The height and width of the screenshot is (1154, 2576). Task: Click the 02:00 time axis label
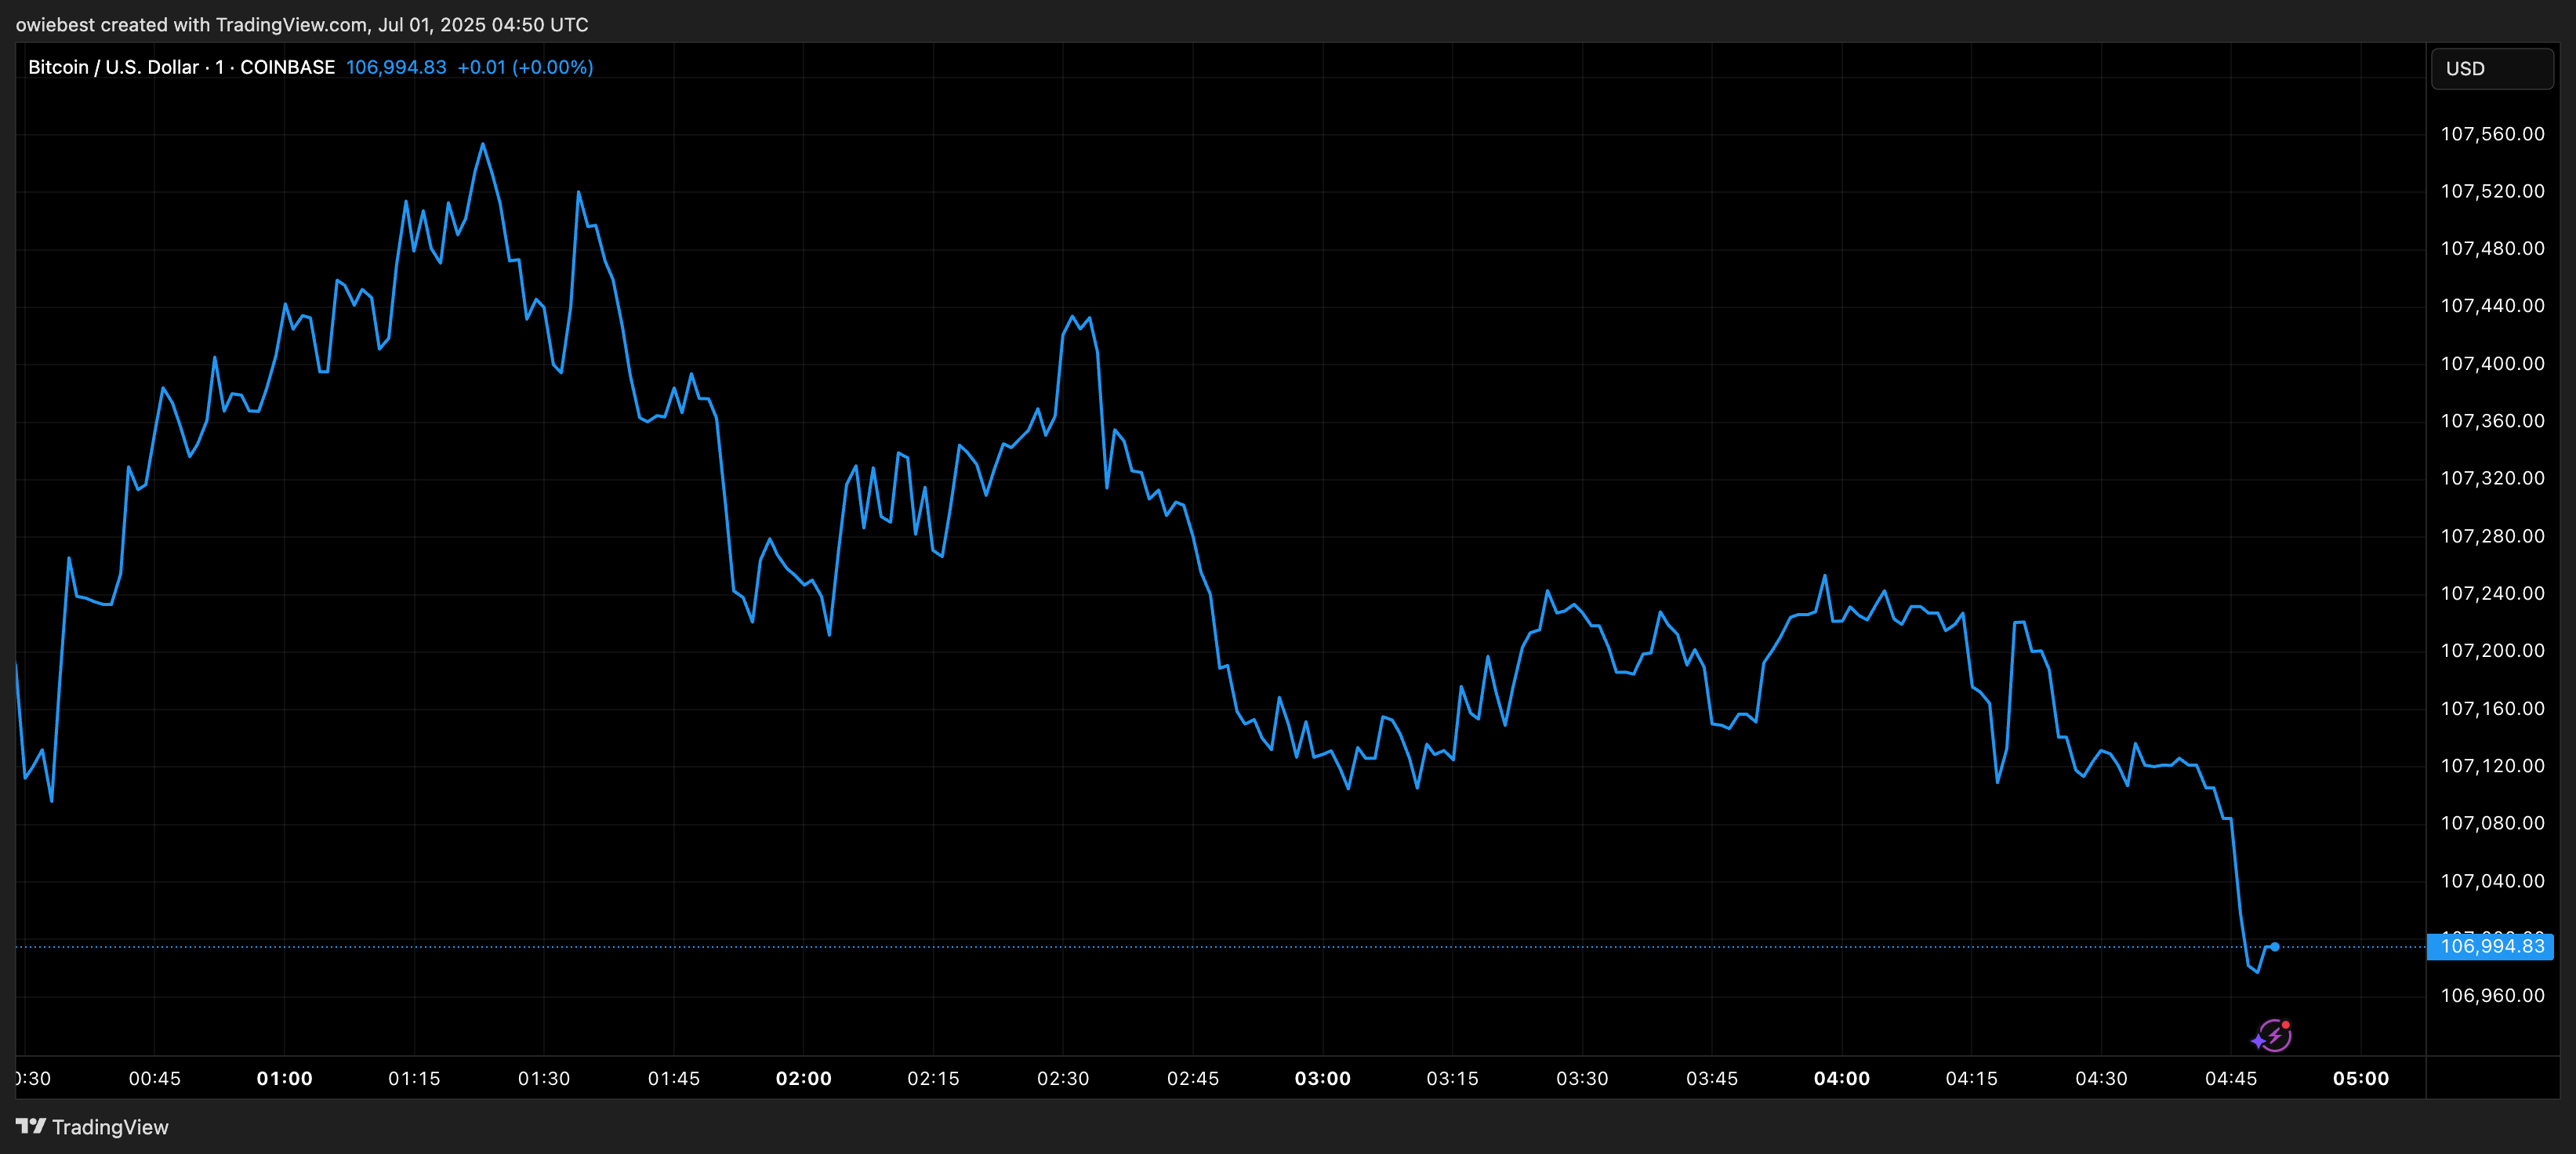[803, 1078]
